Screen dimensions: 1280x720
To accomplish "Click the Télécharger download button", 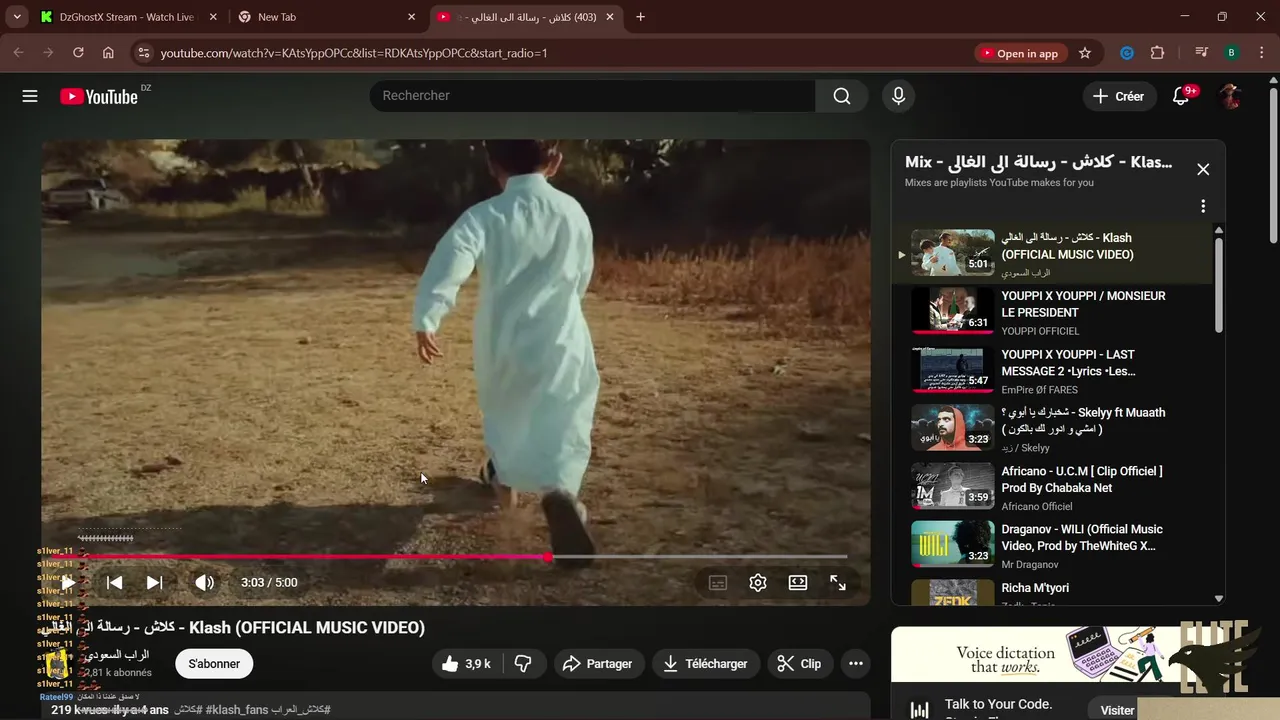I will [705, 664].
